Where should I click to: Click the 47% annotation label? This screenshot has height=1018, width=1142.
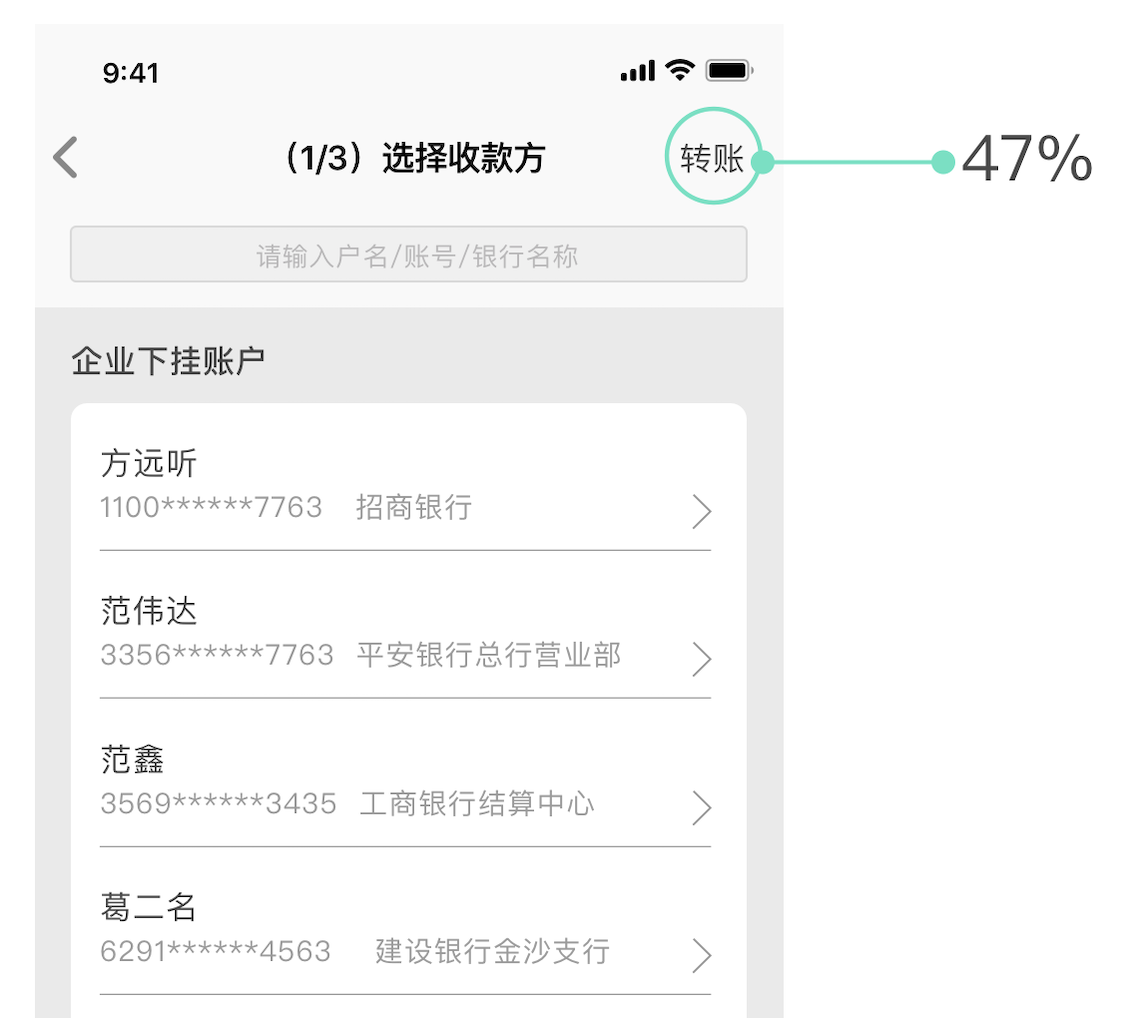(x=1027, y=160)
